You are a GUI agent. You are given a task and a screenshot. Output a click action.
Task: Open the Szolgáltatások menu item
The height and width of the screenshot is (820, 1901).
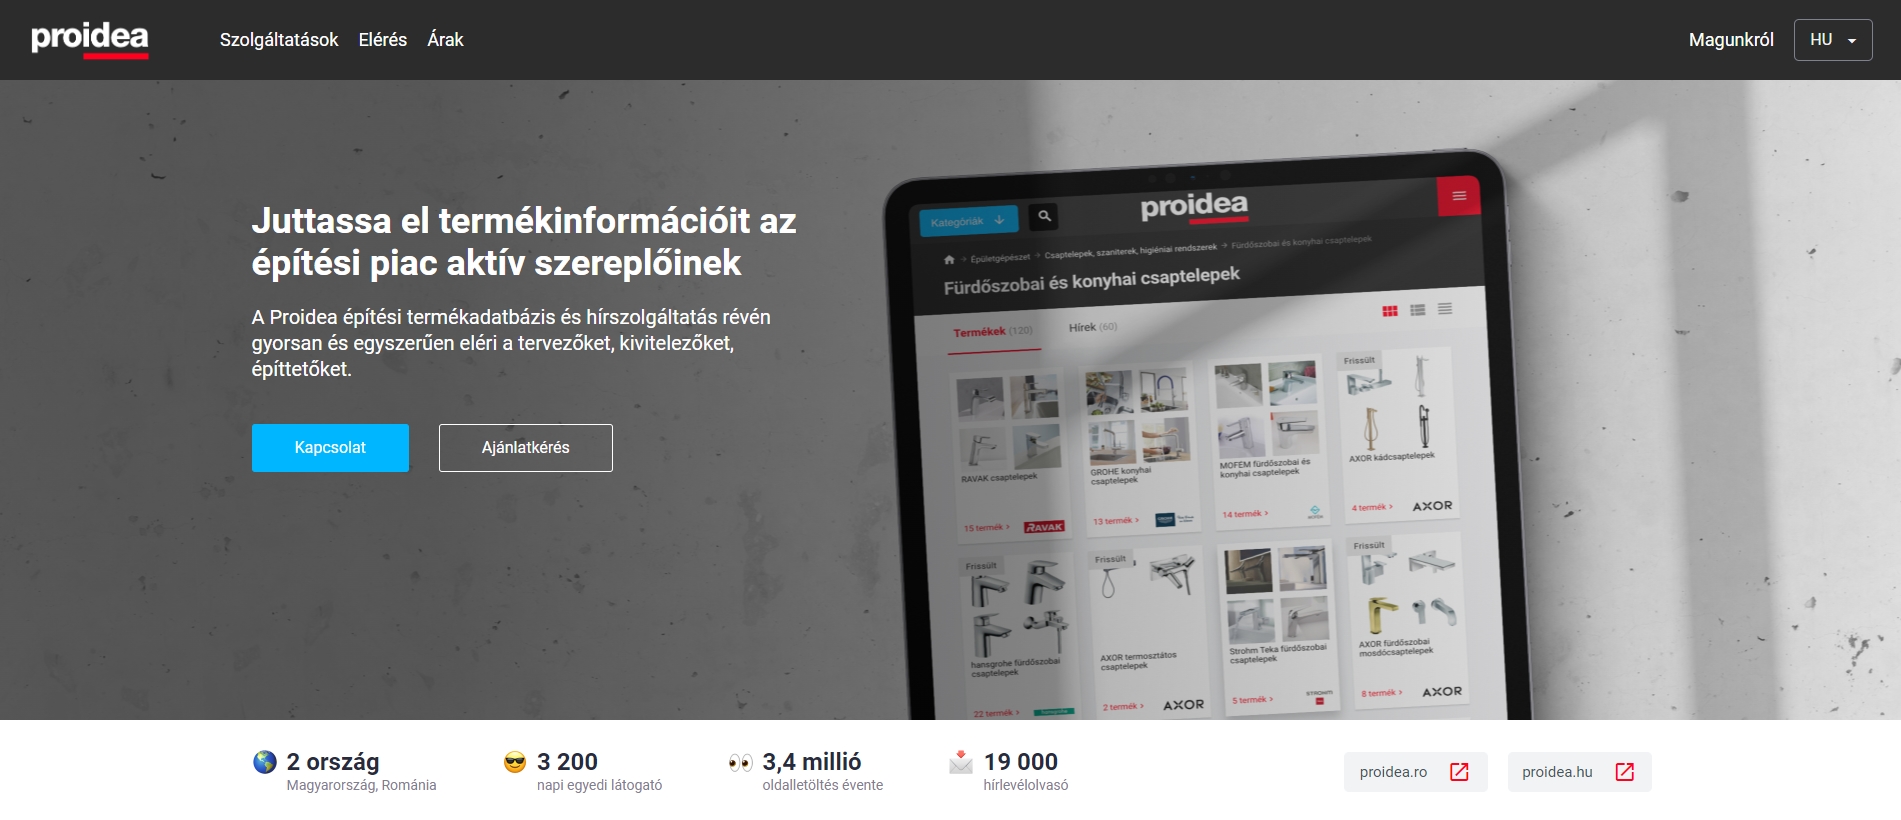pyautogui.click(x=279, y=40)
